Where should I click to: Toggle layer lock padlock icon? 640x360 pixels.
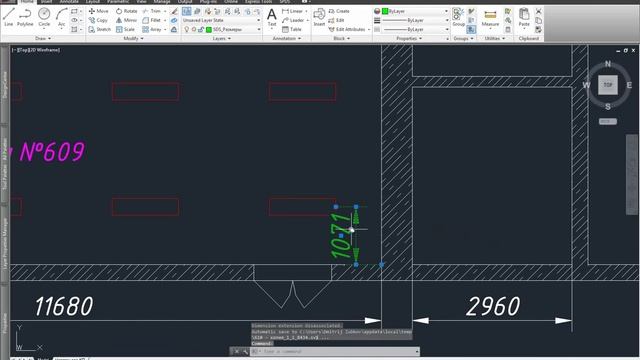201,29
